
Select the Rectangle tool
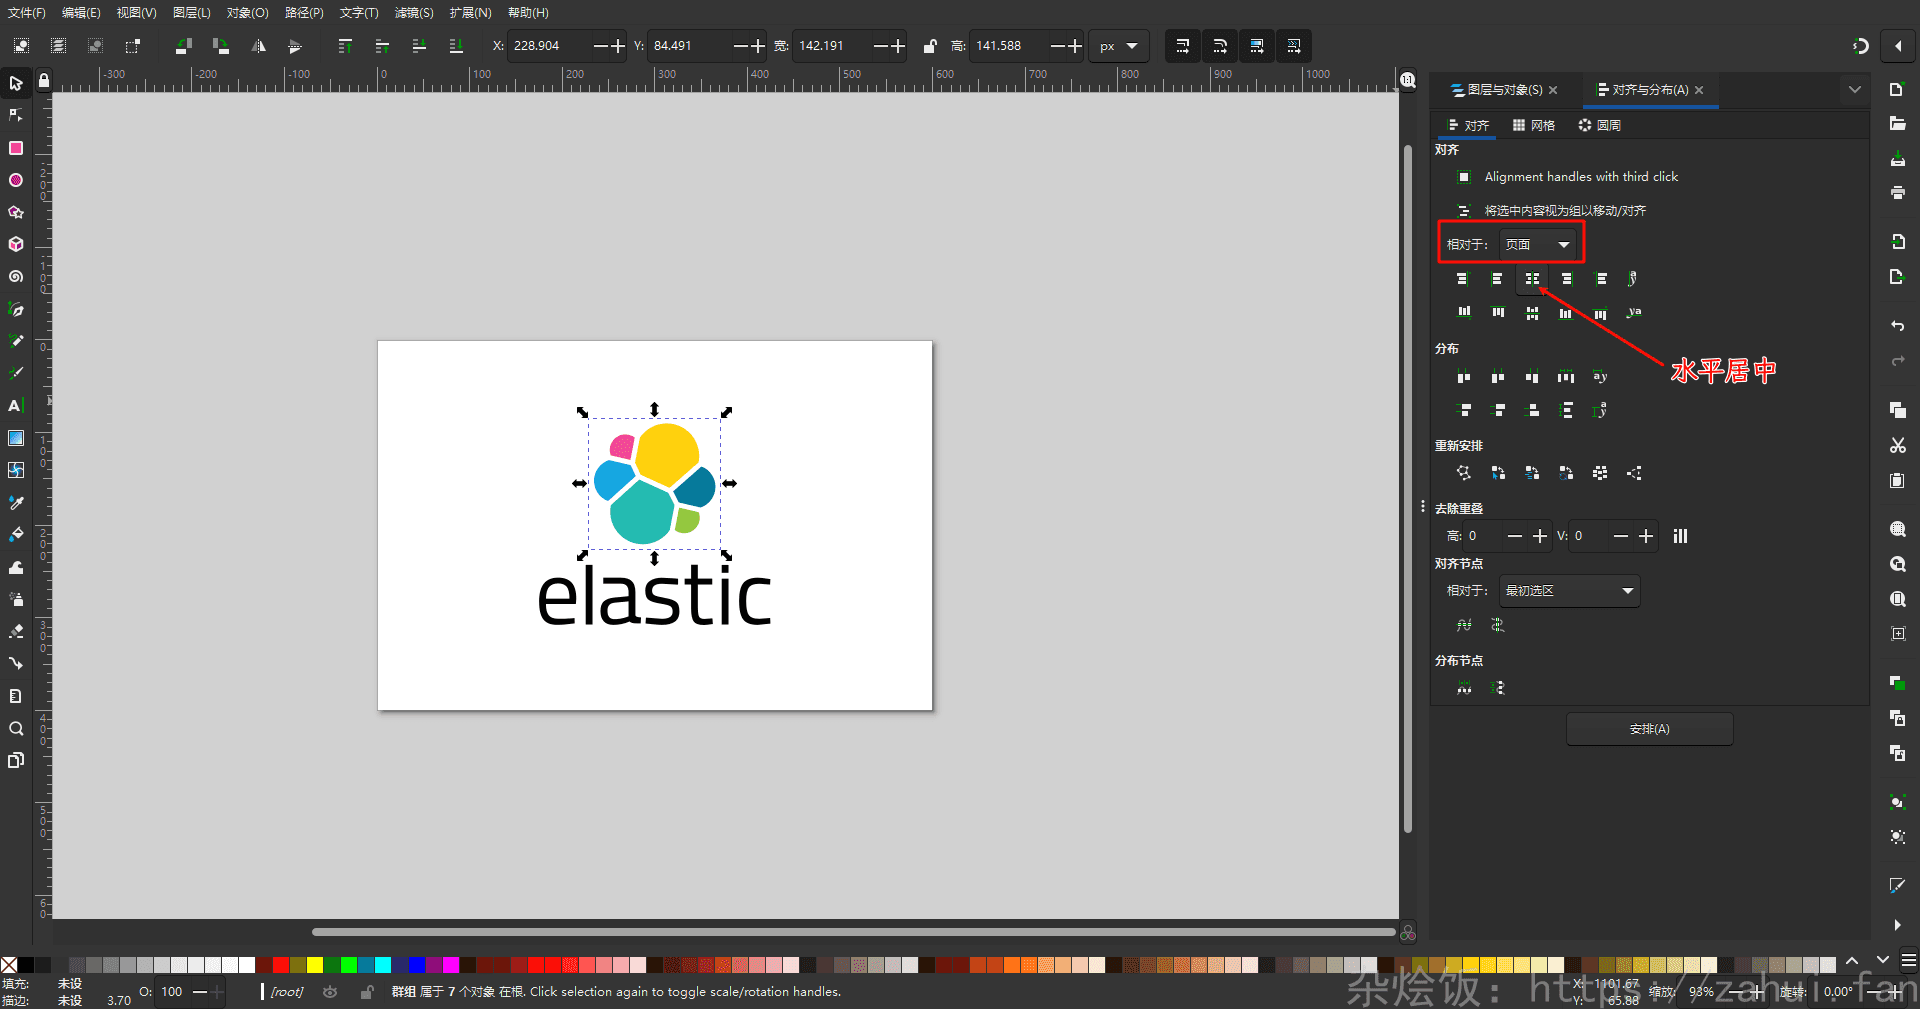(15, 148)
